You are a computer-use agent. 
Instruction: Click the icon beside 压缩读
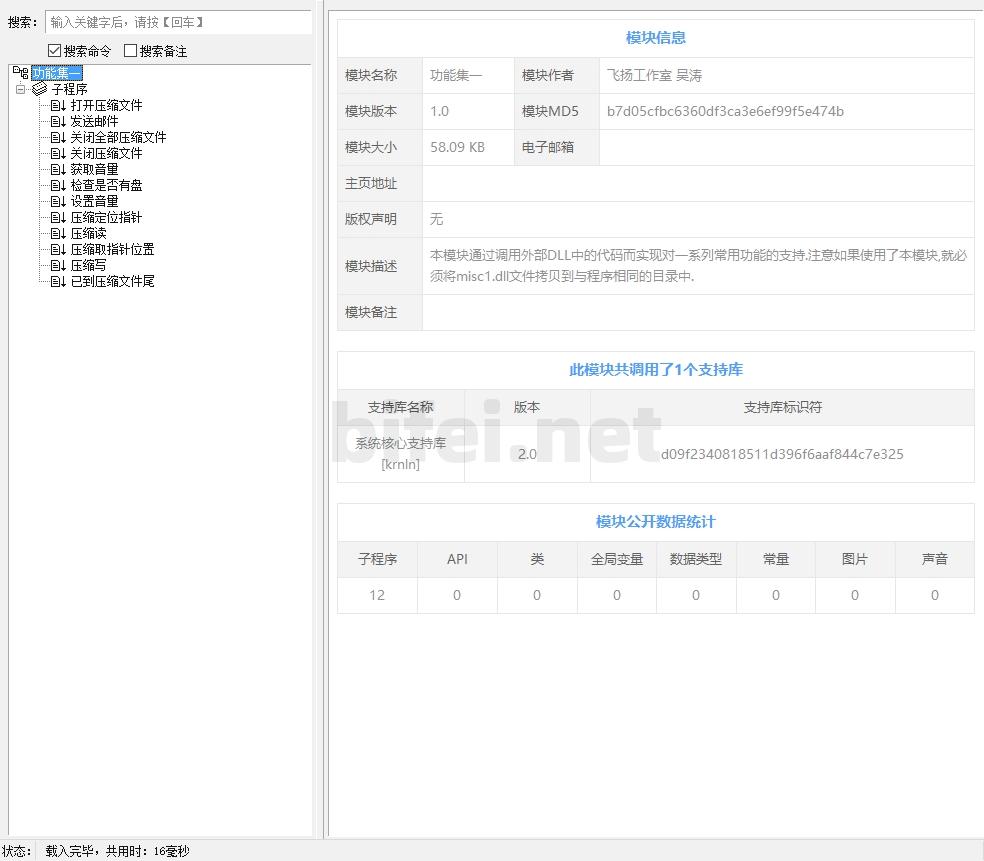click(58, 233)
